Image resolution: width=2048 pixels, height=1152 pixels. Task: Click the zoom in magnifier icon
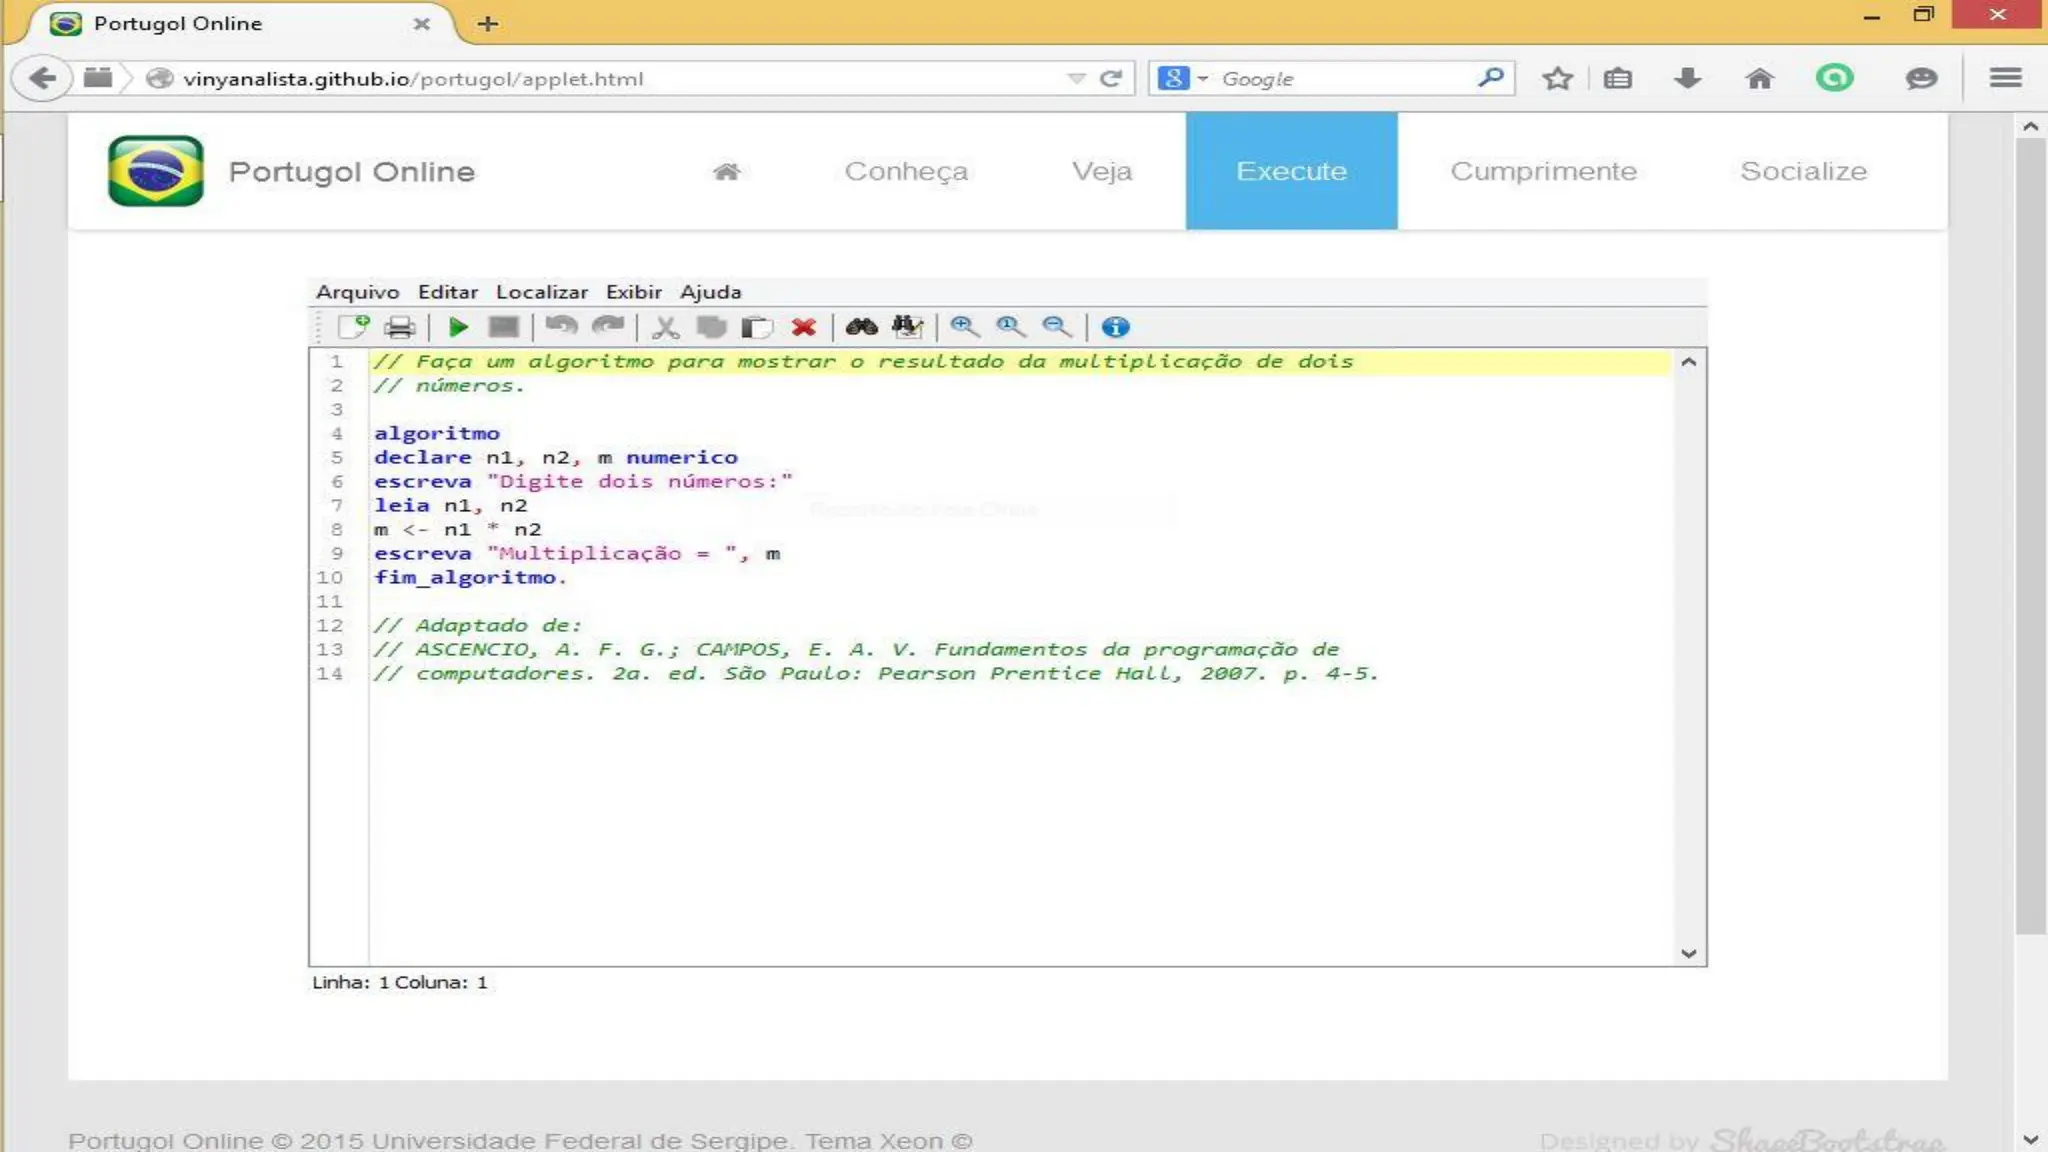click(x=964, y=327)
